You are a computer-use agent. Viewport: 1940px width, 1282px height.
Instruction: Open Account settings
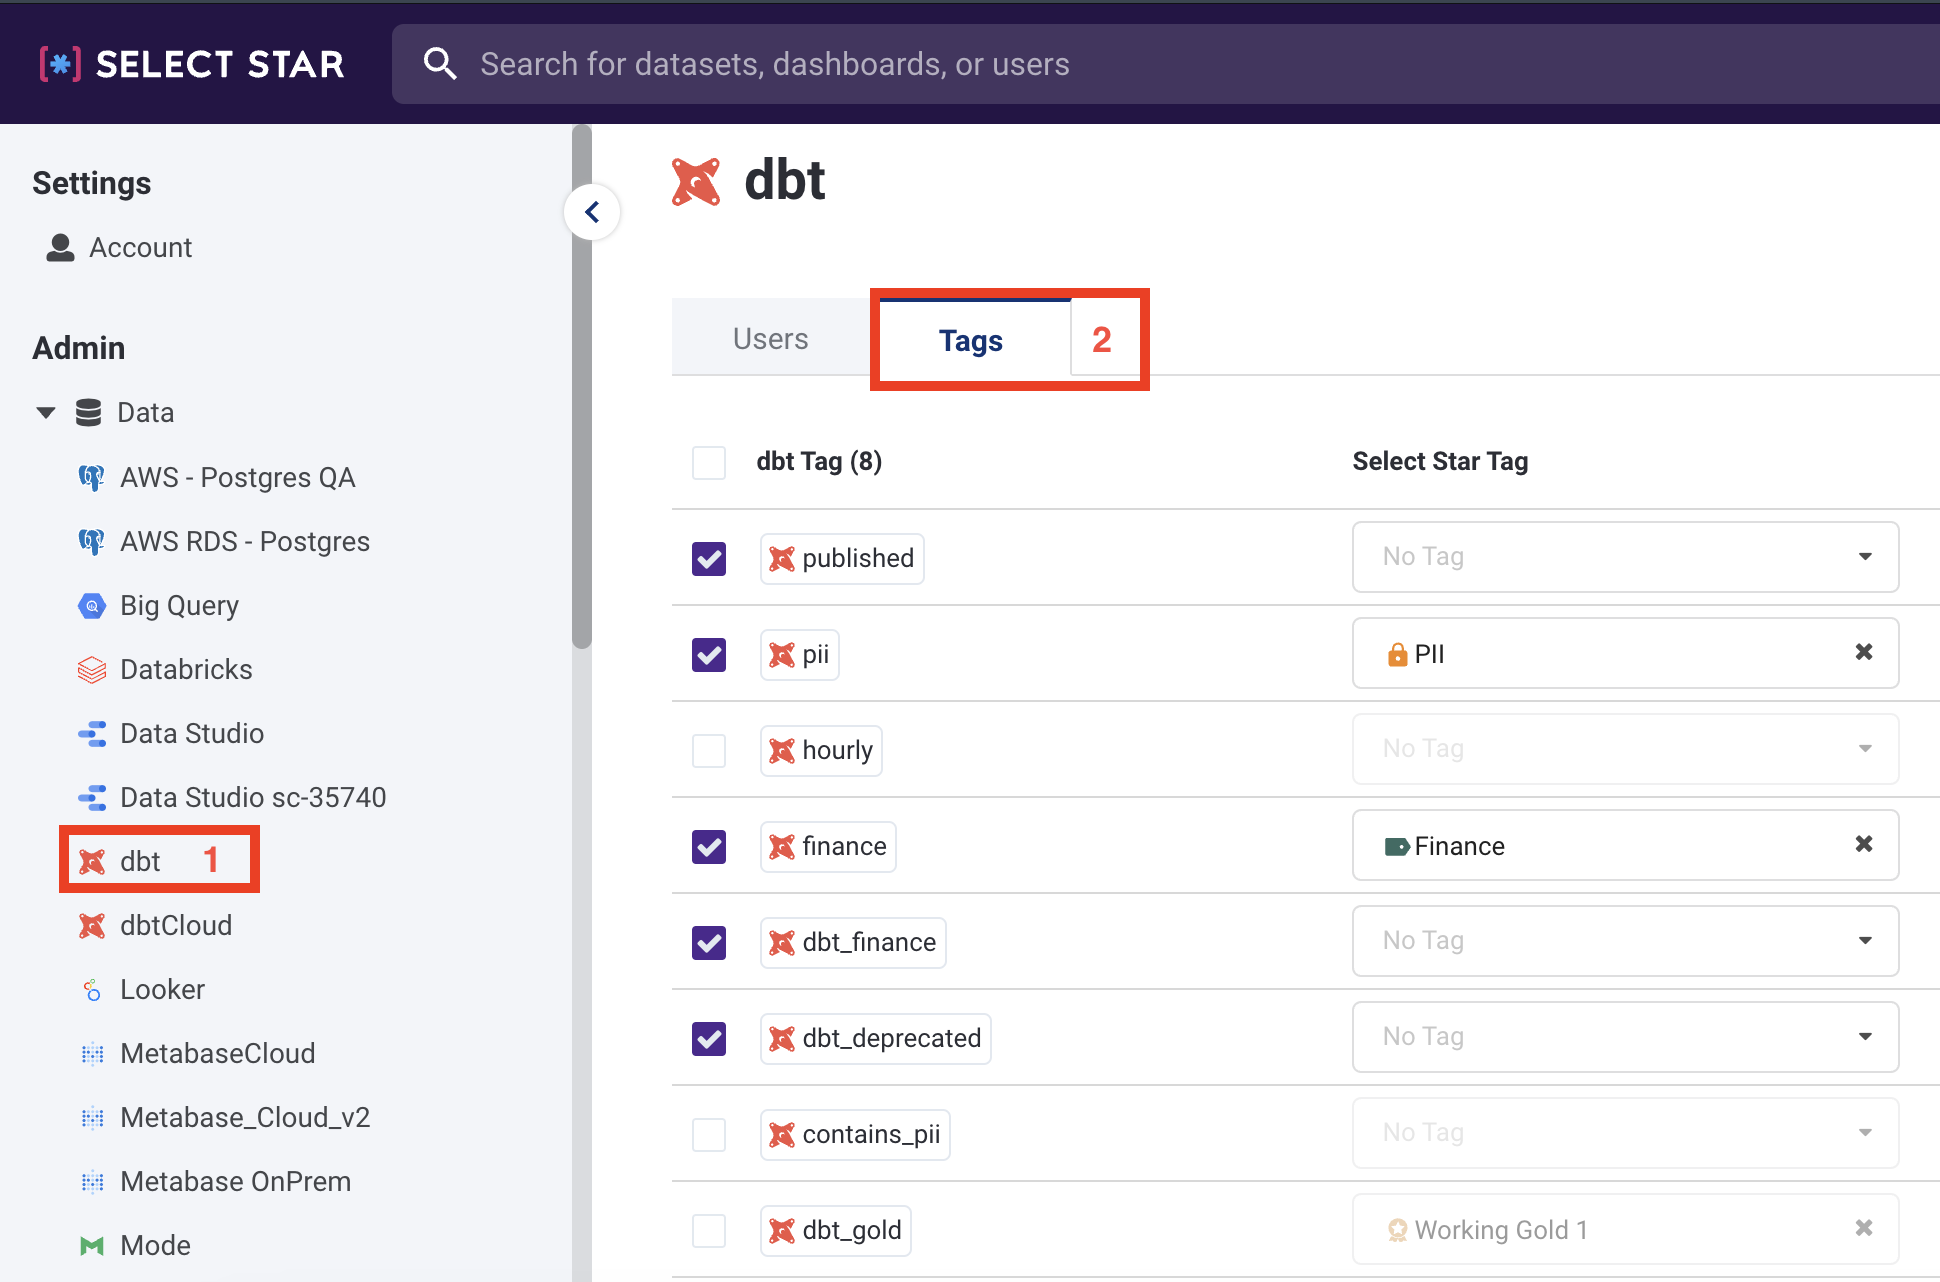pos(140,247)
